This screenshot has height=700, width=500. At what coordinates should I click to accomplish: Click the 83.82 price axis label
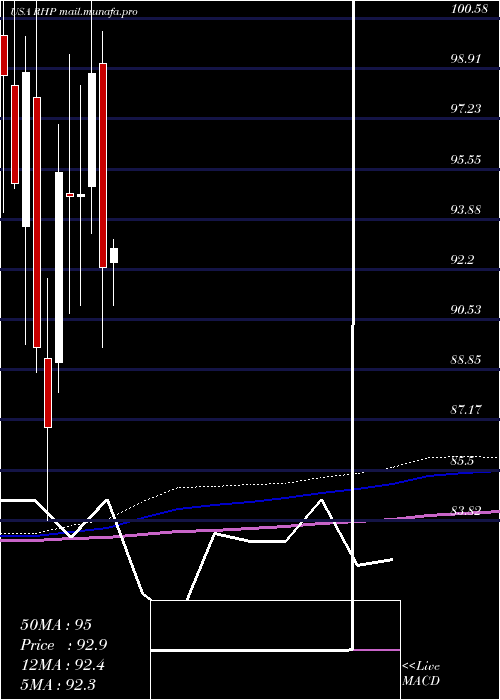click(466, 510)
